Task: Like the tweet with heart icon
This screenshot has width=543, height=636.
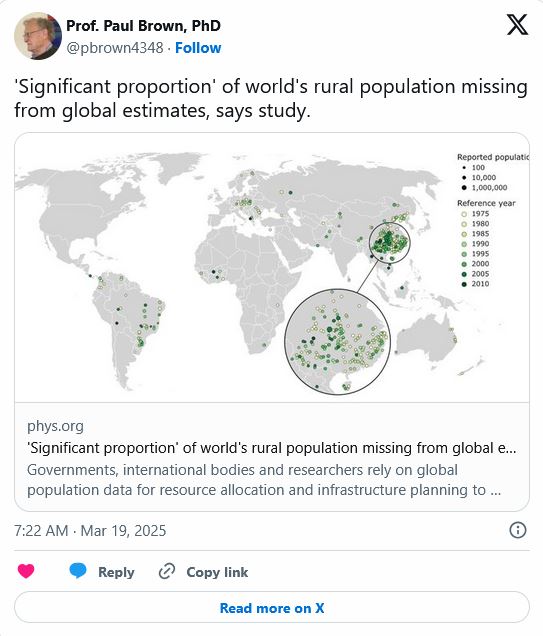Action: coord(26,571)
